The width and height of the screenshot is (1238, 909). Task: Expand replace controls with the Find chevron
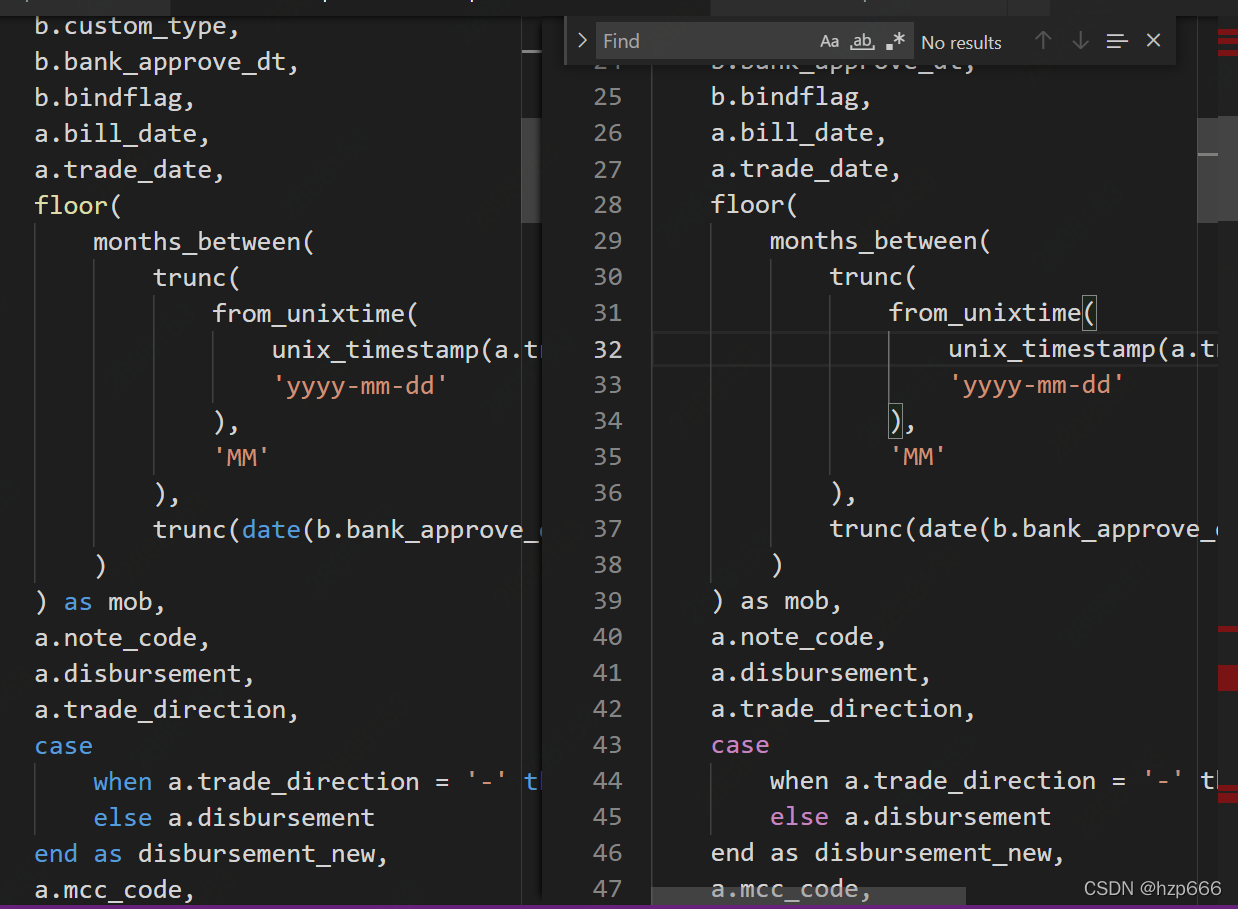pyautogui.click(x=581, y=41)
